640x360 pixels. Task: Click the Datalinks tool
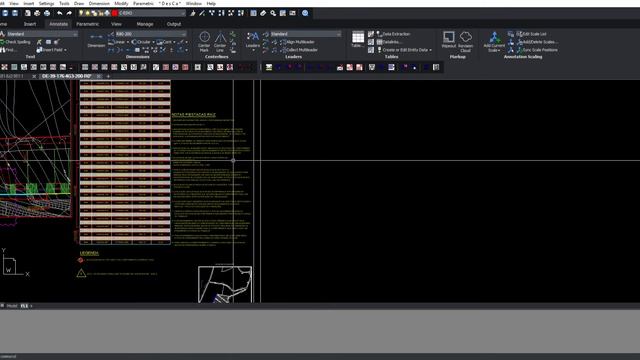(389, 42)
